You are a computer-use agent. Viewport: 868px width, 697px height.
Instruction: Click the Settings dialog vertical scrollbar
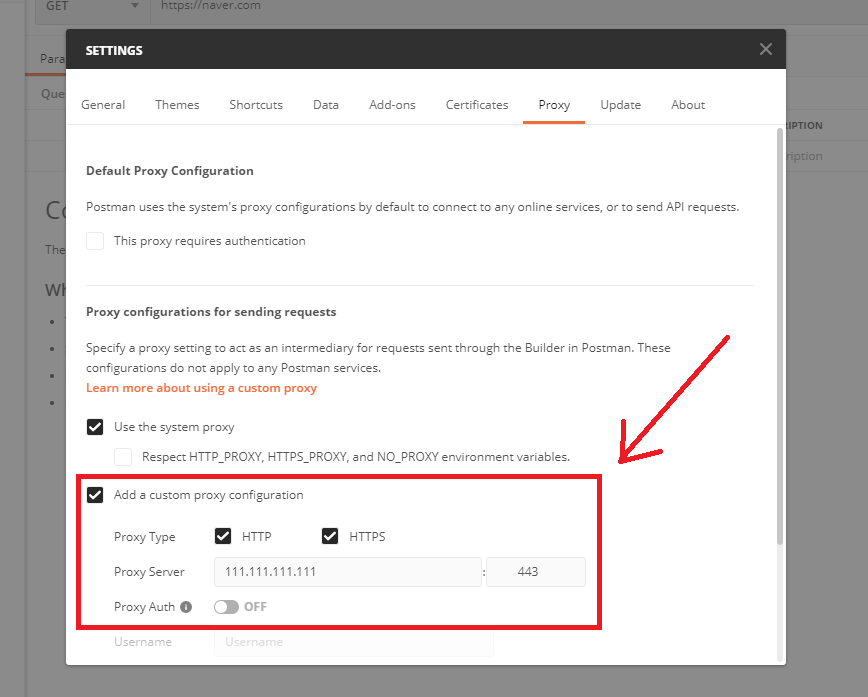tap(779, 337)
